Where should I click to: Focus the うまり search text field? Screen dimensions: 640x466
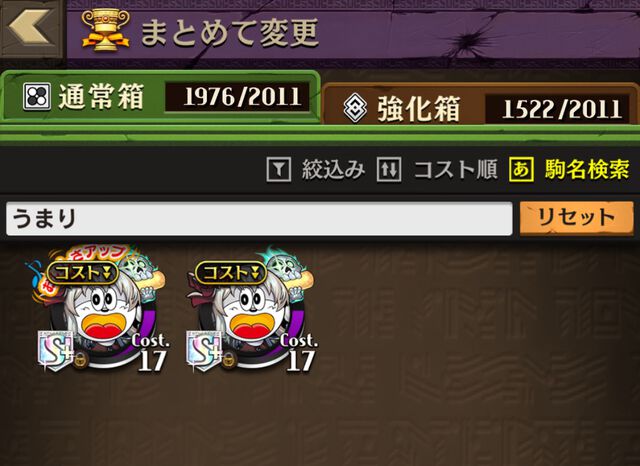pos(259,219)
